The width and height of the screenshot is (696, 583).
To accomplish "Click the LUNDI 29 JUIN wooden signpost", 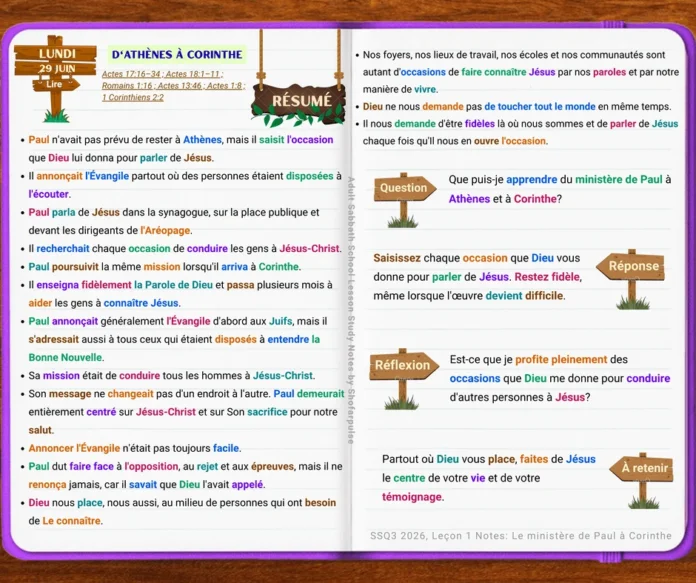I will [55, 60].
